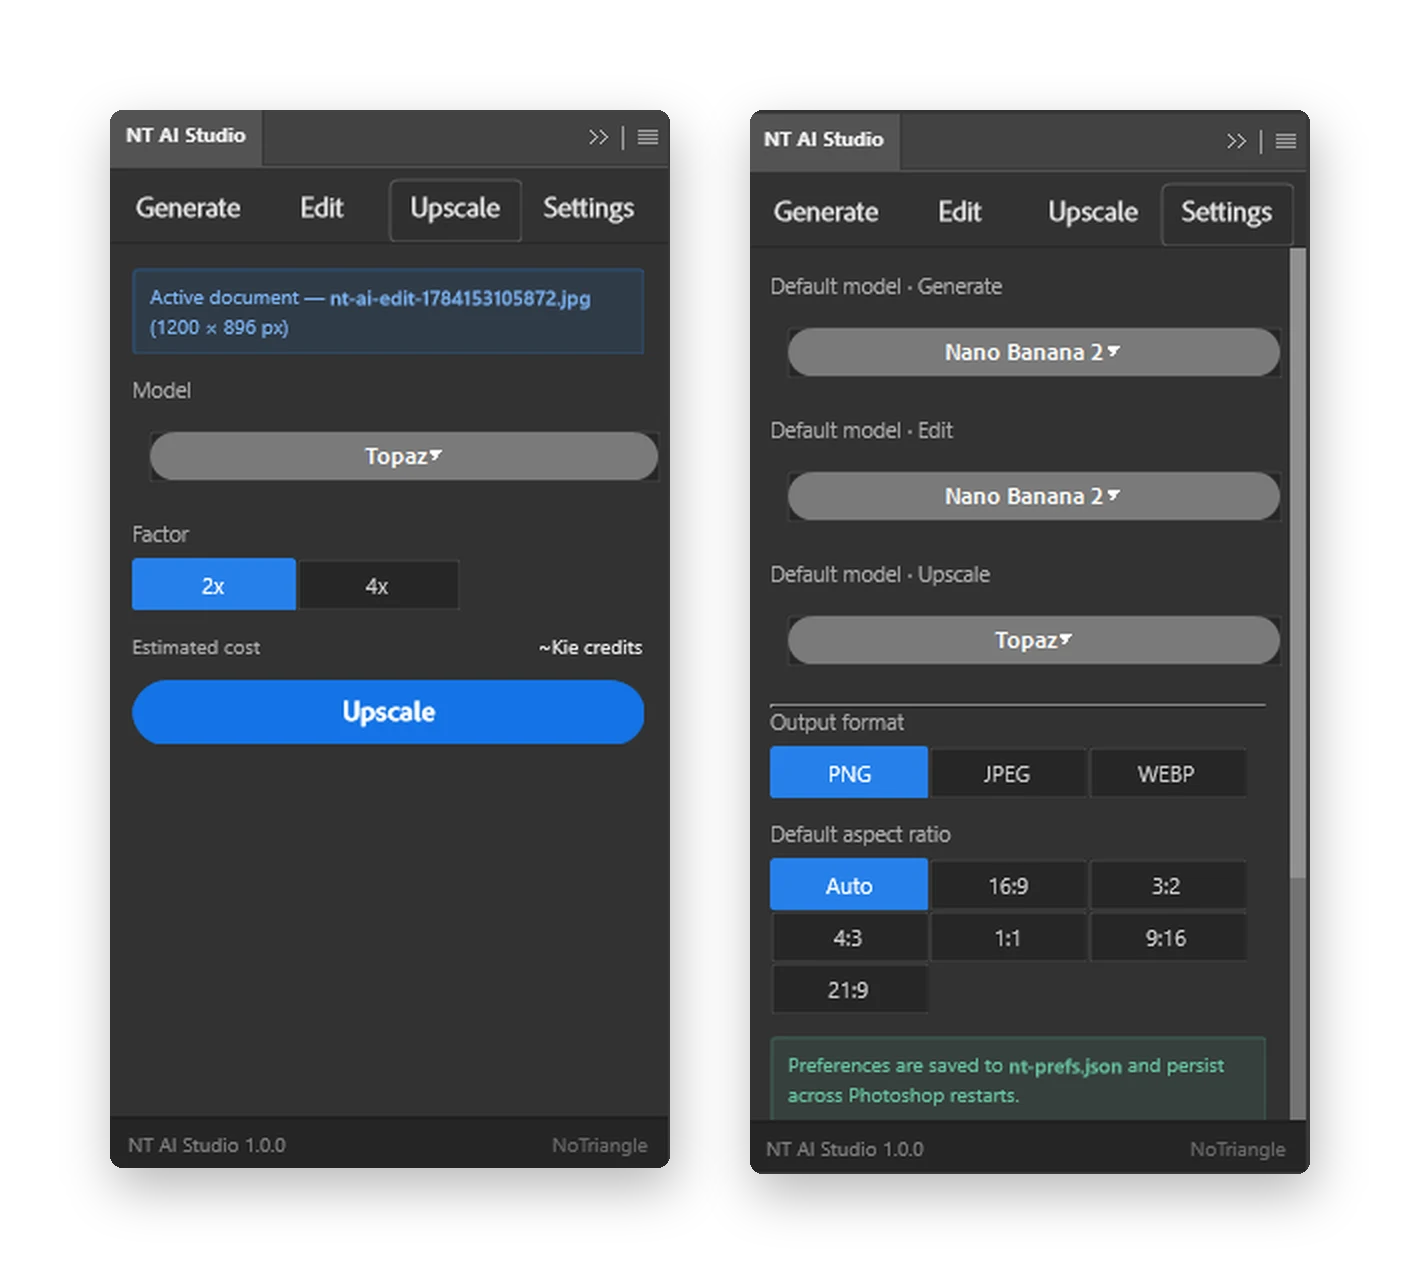1420x1284 pixels.
Task: Click 'Default model · Generate' label
Action: pos(886,286)
